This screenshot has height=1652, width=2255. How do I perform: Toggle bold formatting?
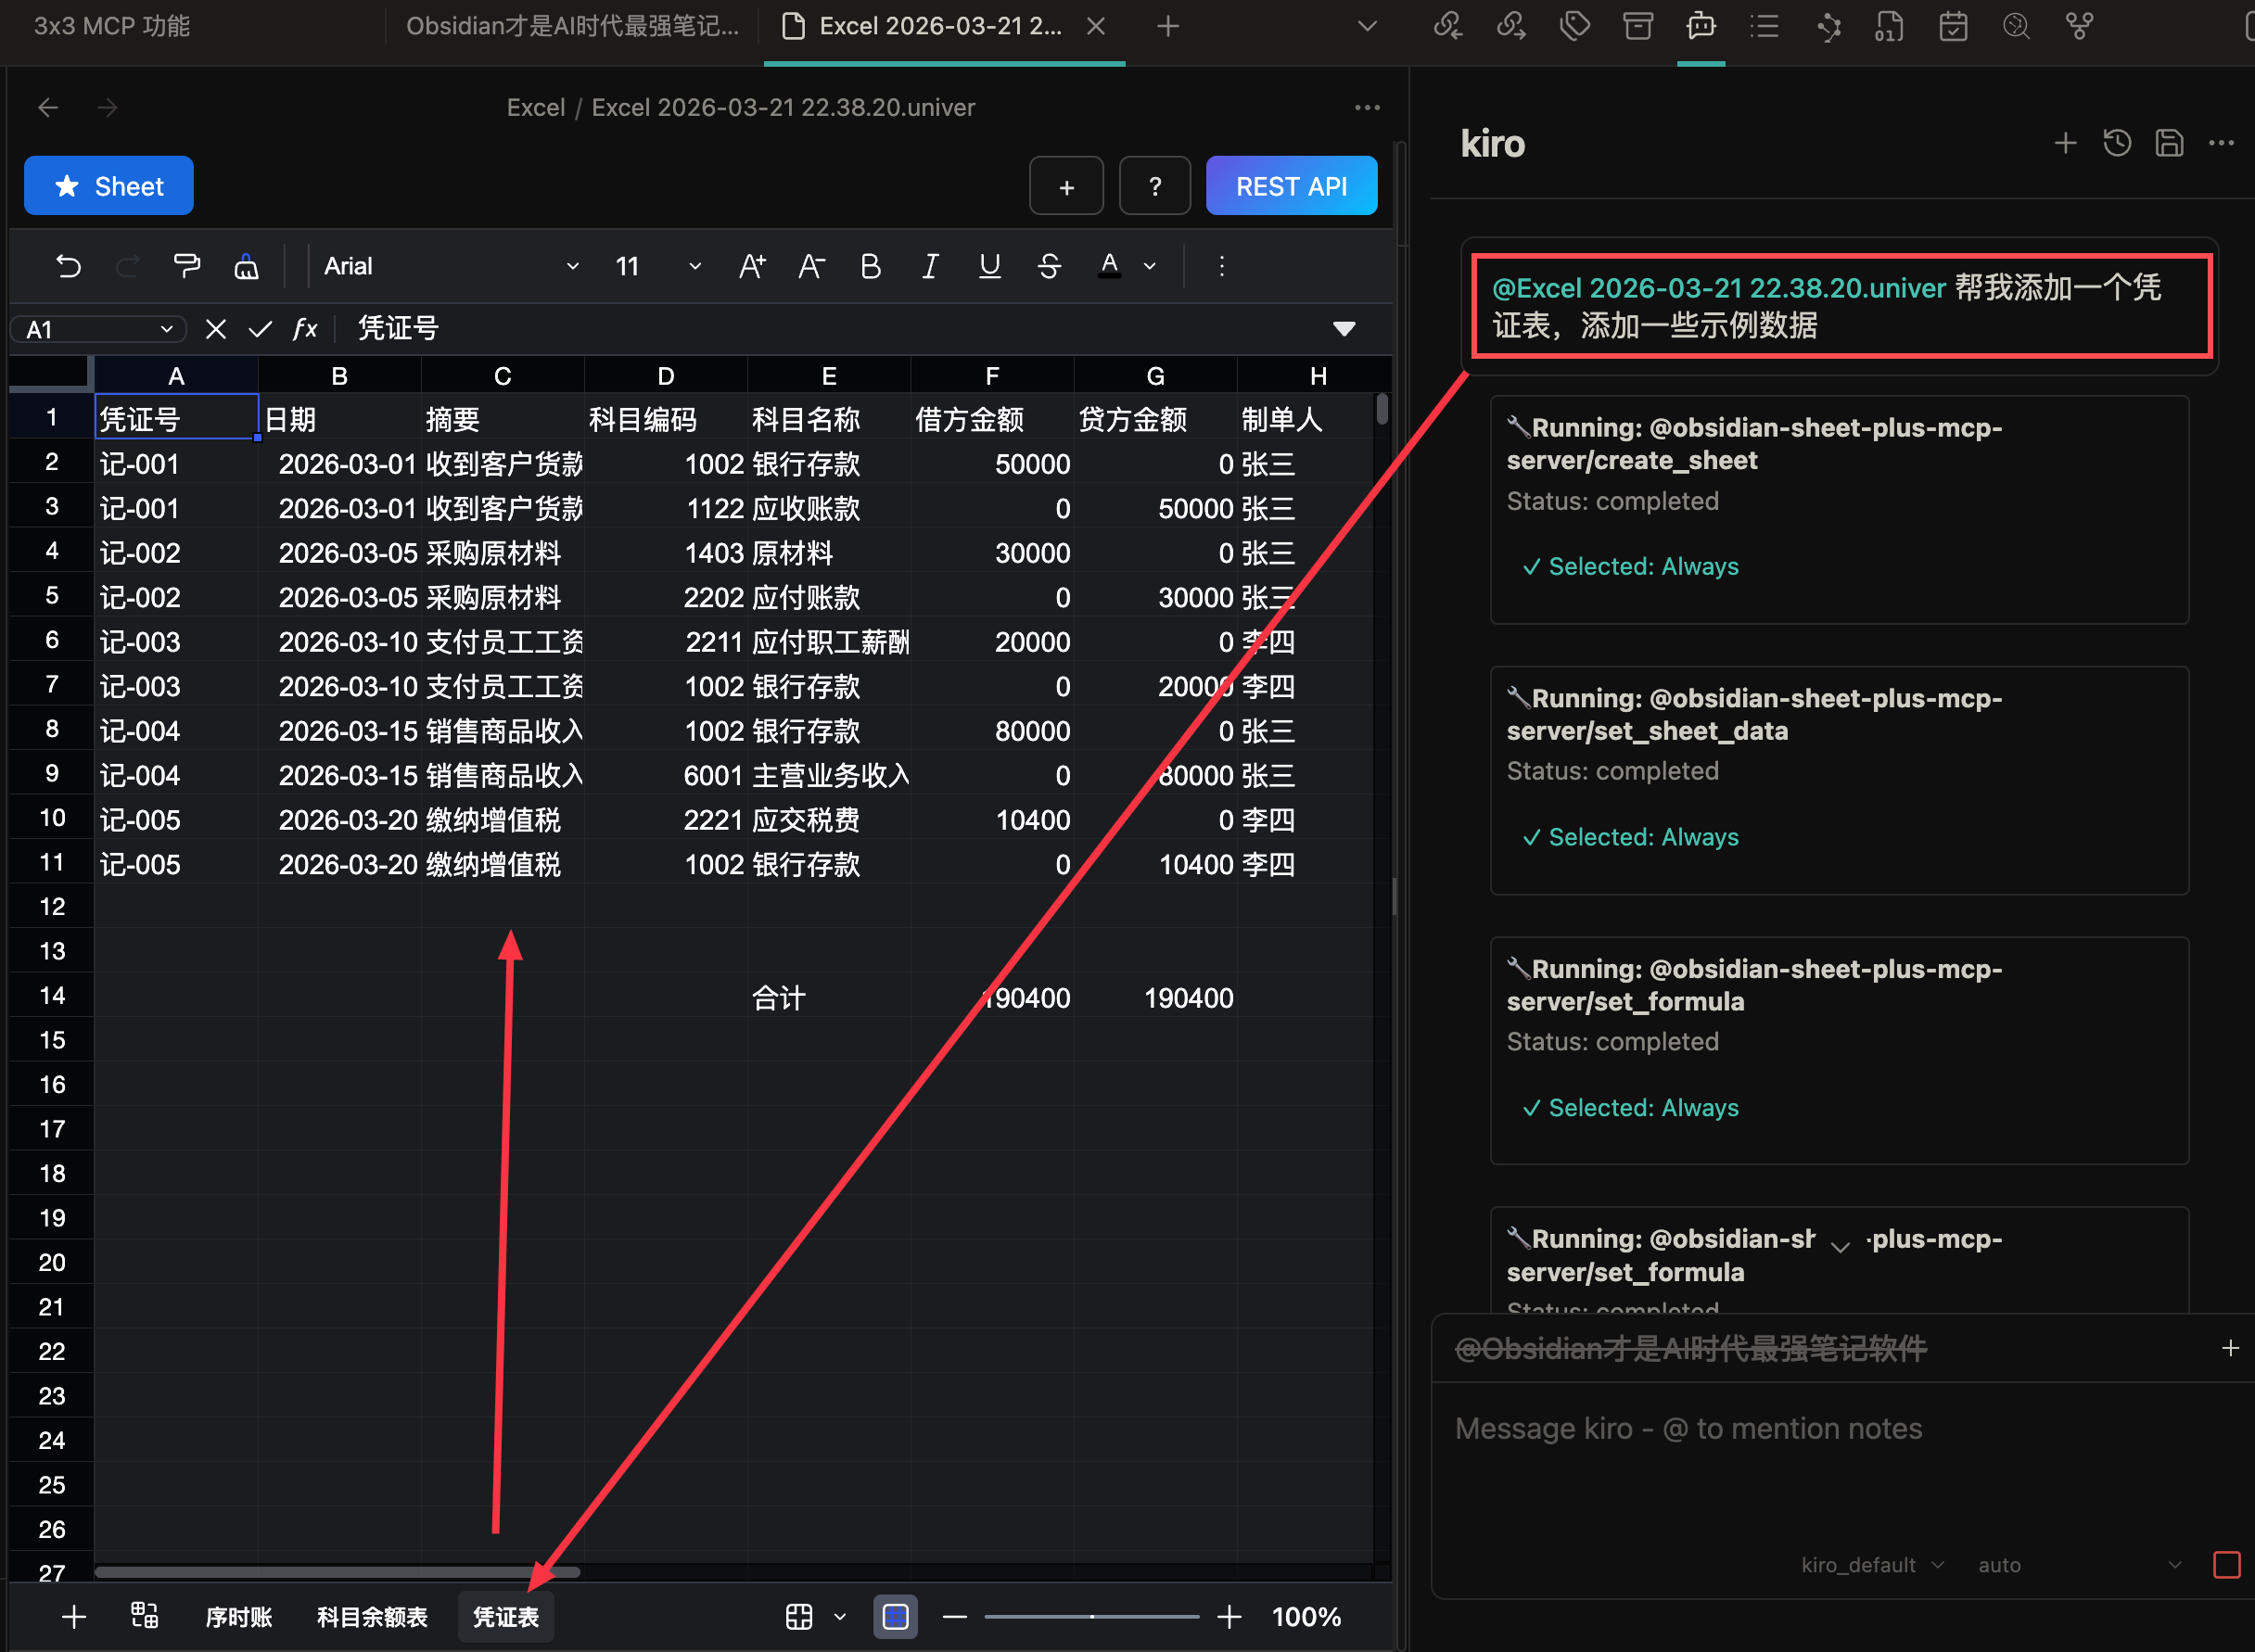[x=870, y=266]
